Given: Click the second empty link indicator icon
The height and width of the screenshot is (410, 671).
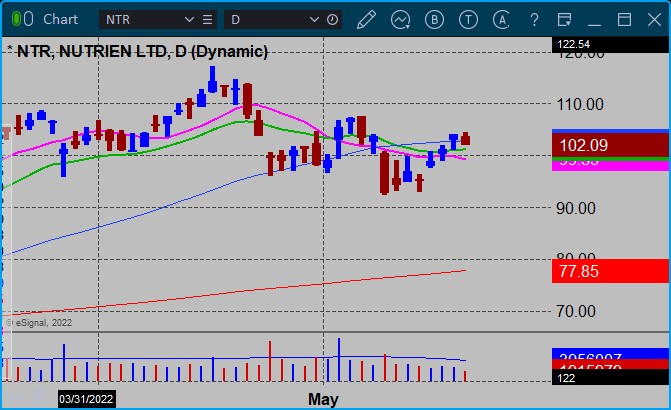Looking at the screenshot, I should pyautogui.click(x=28, y=19).
